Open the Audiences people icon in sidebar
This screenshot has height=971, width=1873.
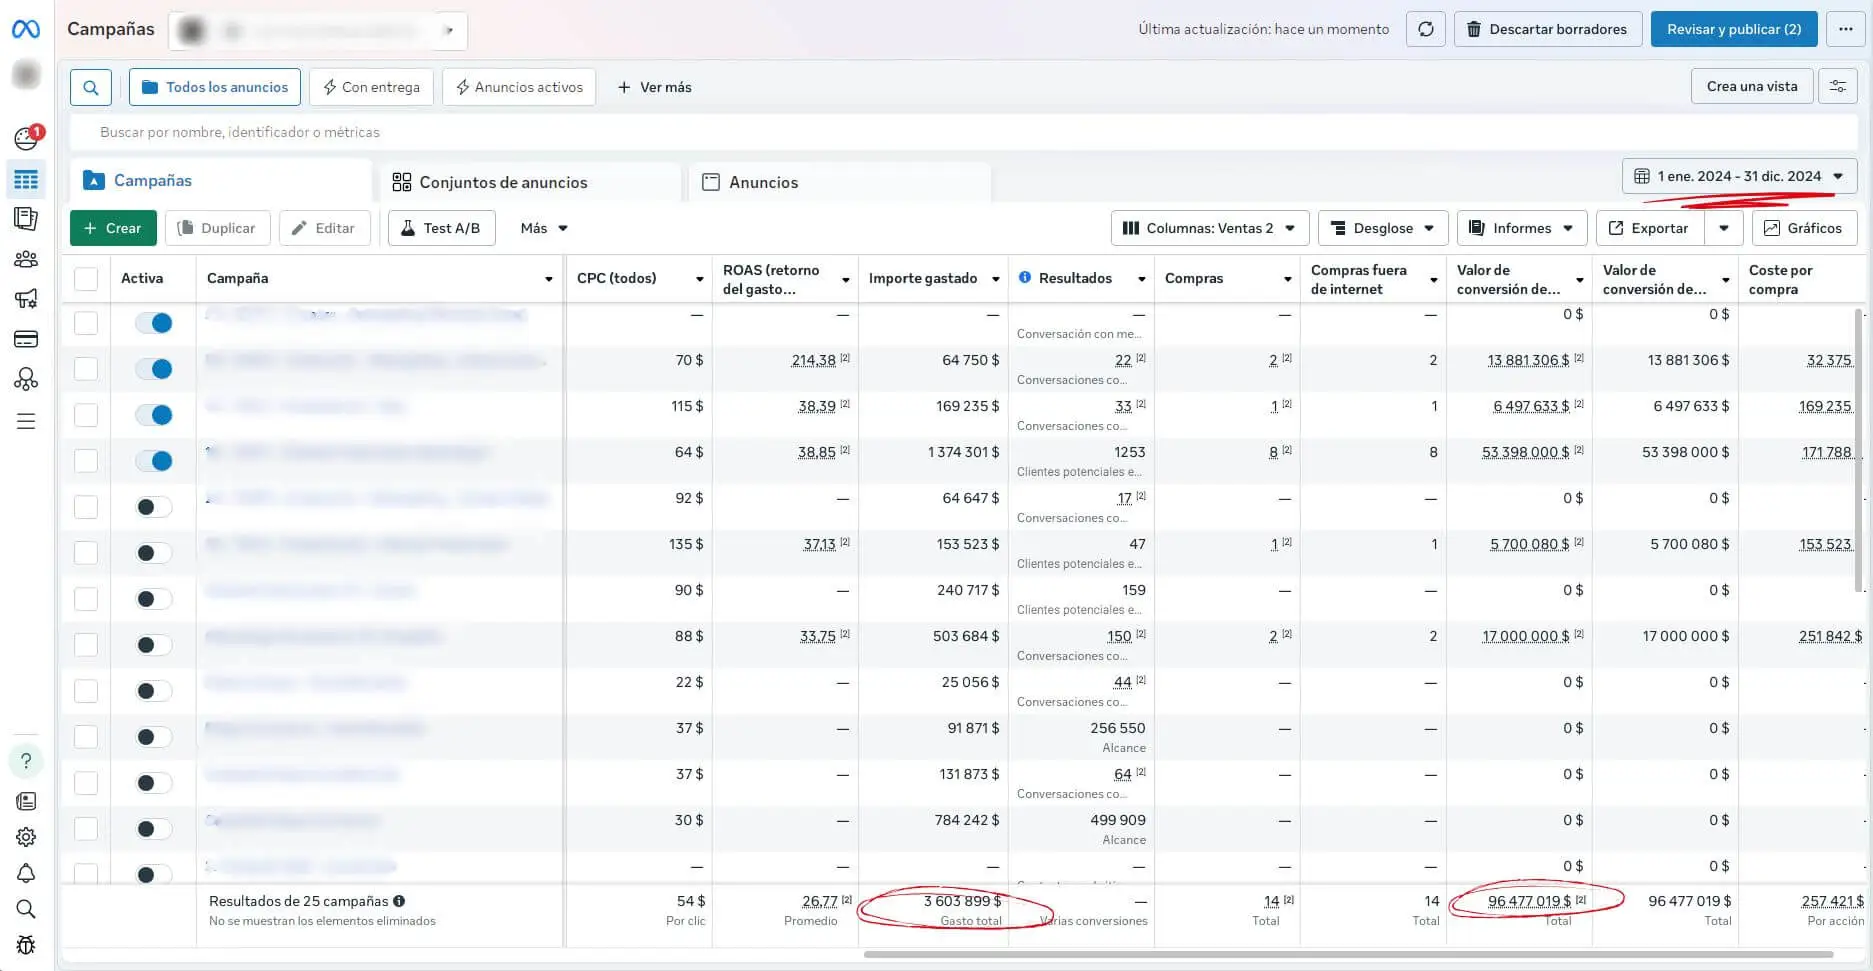(26, 259)
